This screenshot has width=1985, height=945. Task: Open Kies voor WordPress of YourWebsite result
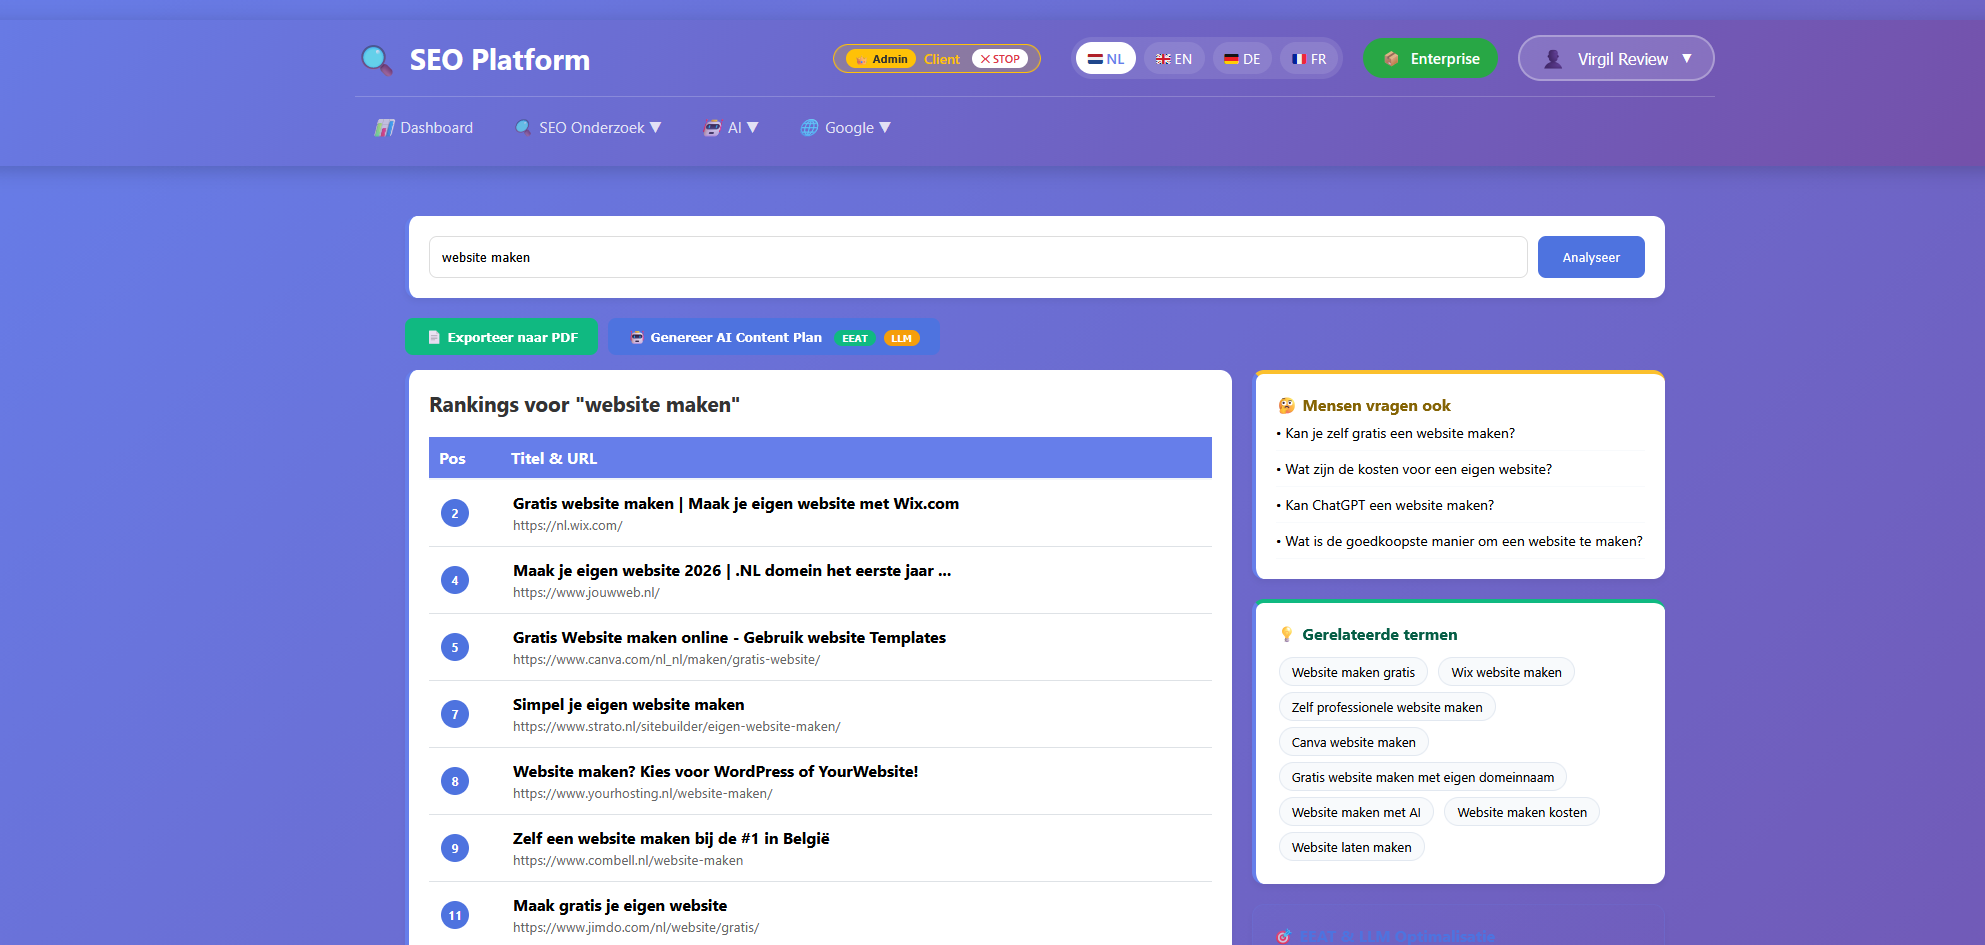(x=716, y=772)
